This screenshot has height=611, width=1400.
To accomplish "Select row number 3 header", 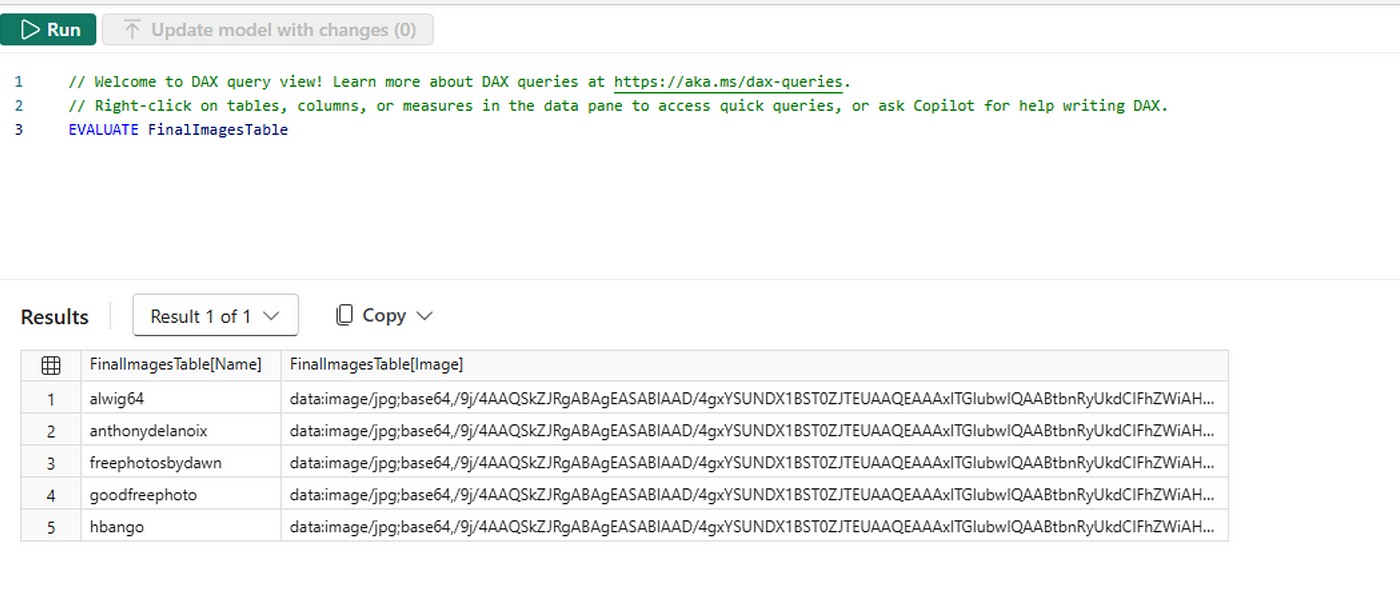I will point(51,462).
